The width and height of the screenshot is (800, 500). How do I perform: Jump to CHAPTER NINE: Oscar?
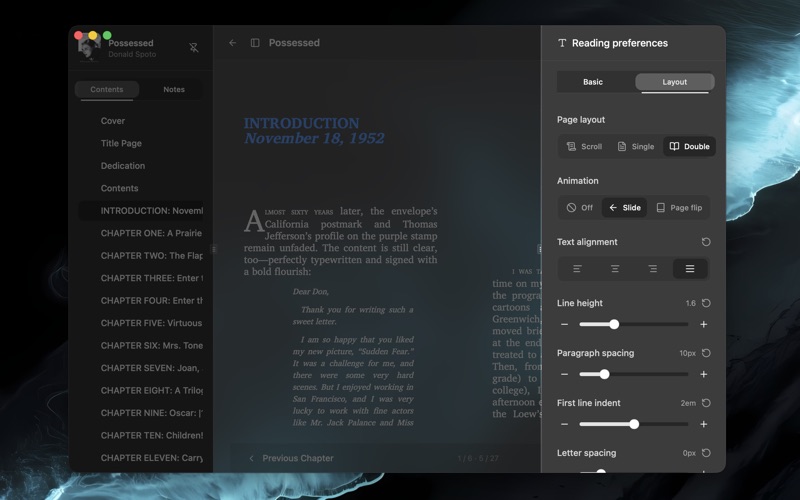(141, 413)
